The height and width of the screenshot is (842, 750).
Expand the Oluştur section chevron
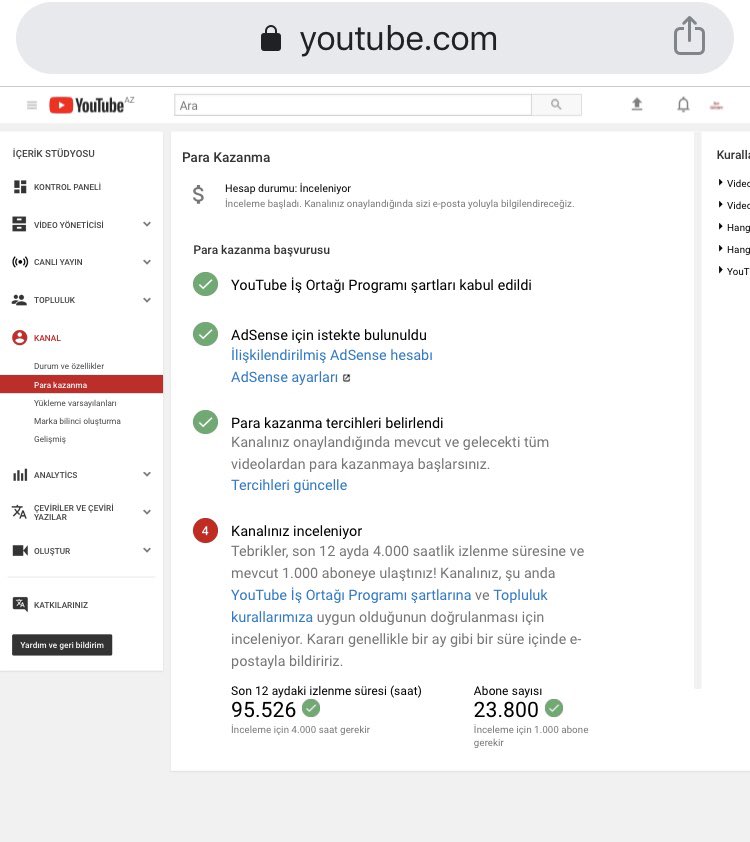[x=147, y=550]
